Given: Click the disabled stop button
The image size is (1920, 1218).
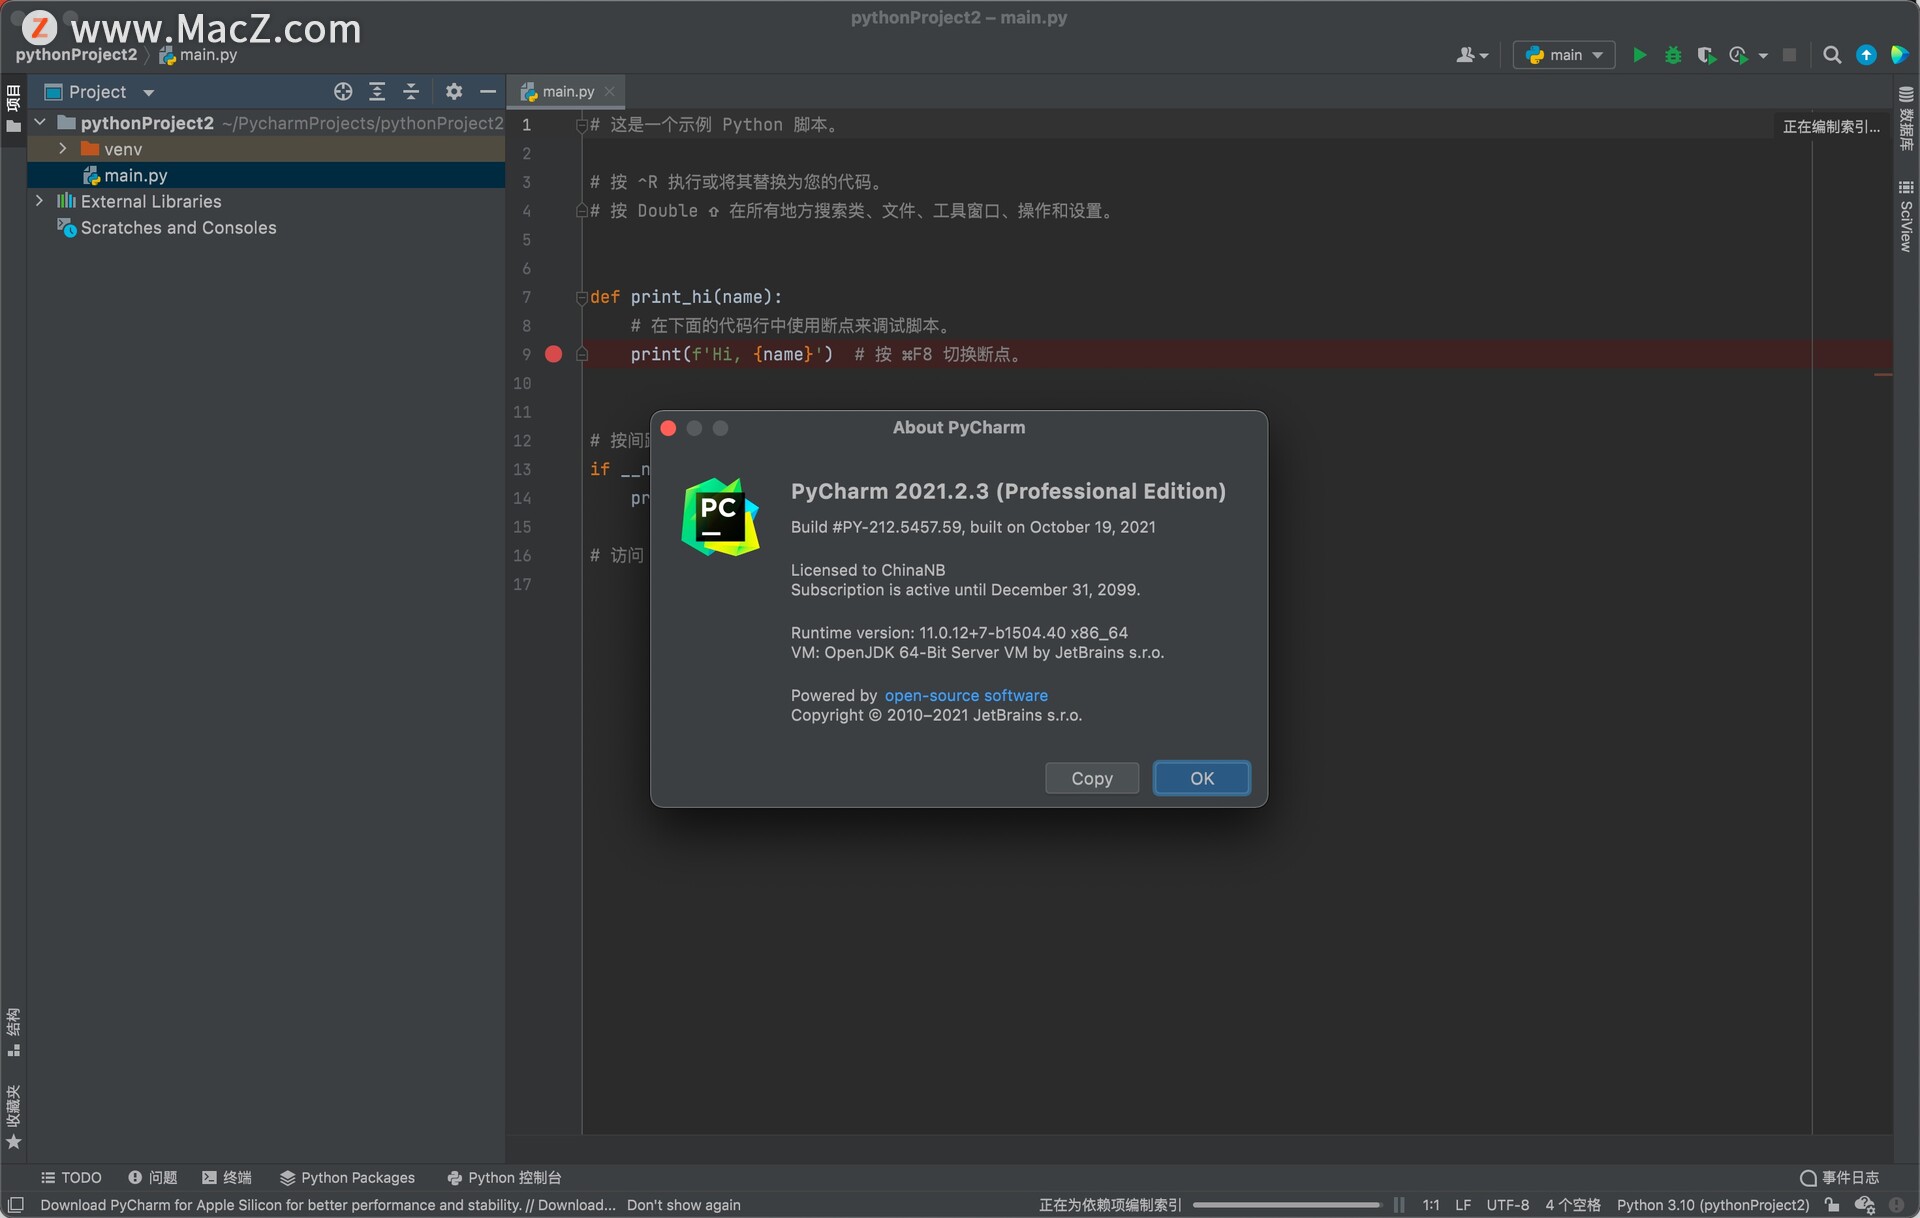Looking at the screenshot, I should (x=1789, y=55).
